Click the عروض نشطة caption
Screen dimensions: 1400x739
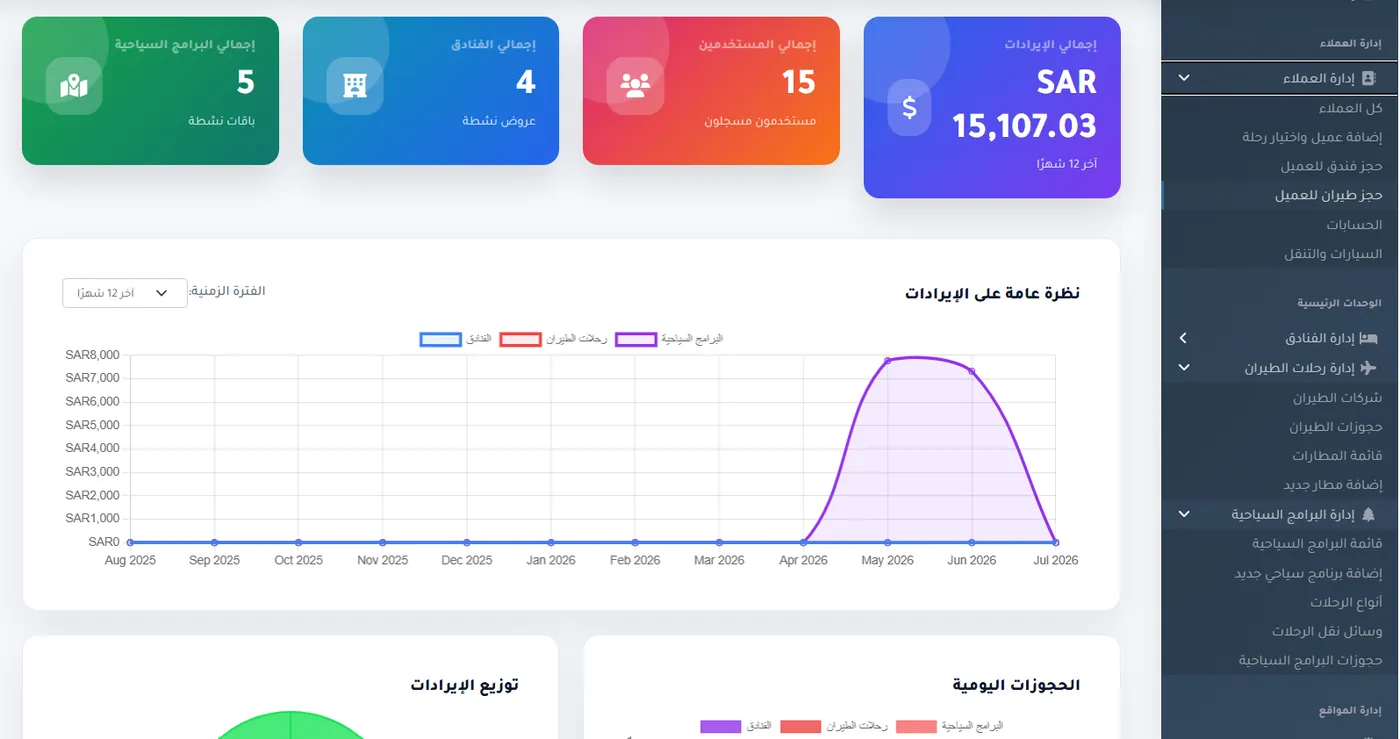click(x=499, y=121)
